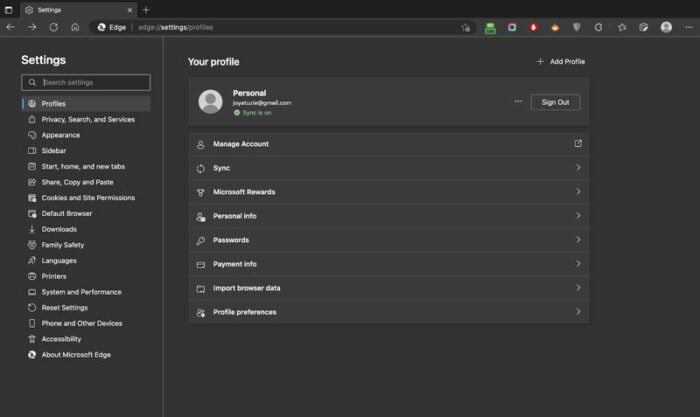Click the red extension icon in toolbar
Viewport: 700px width, 417px height.
533,27
